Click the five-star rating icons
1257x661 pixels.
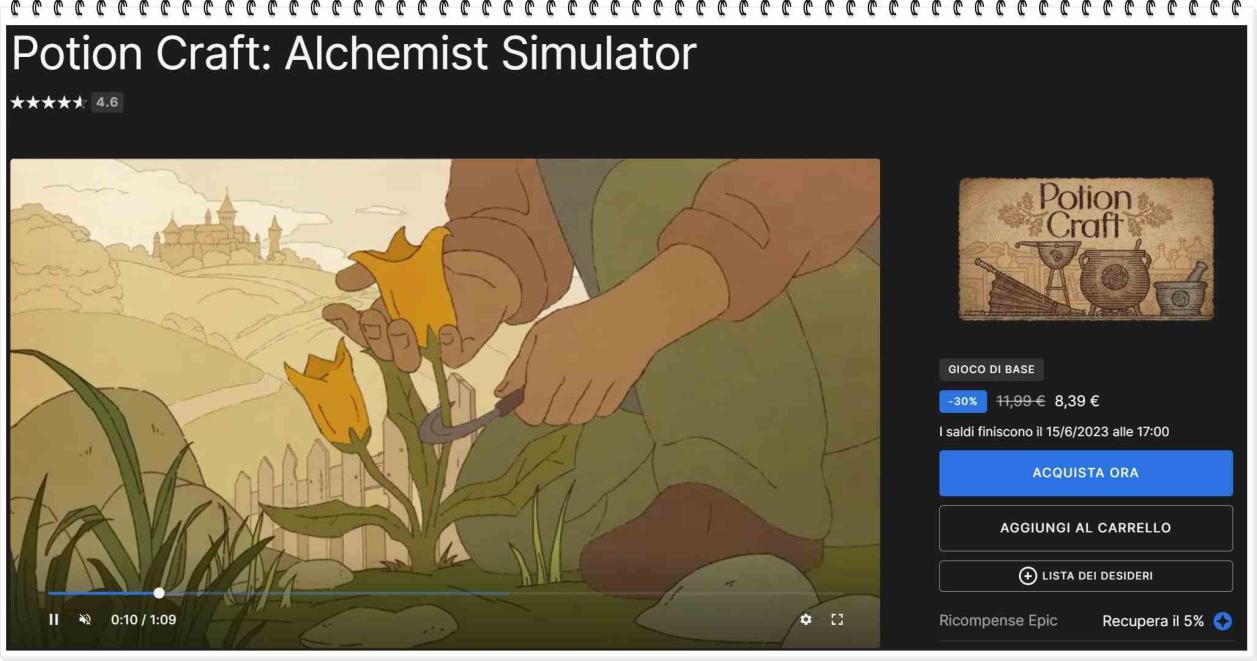48,103
